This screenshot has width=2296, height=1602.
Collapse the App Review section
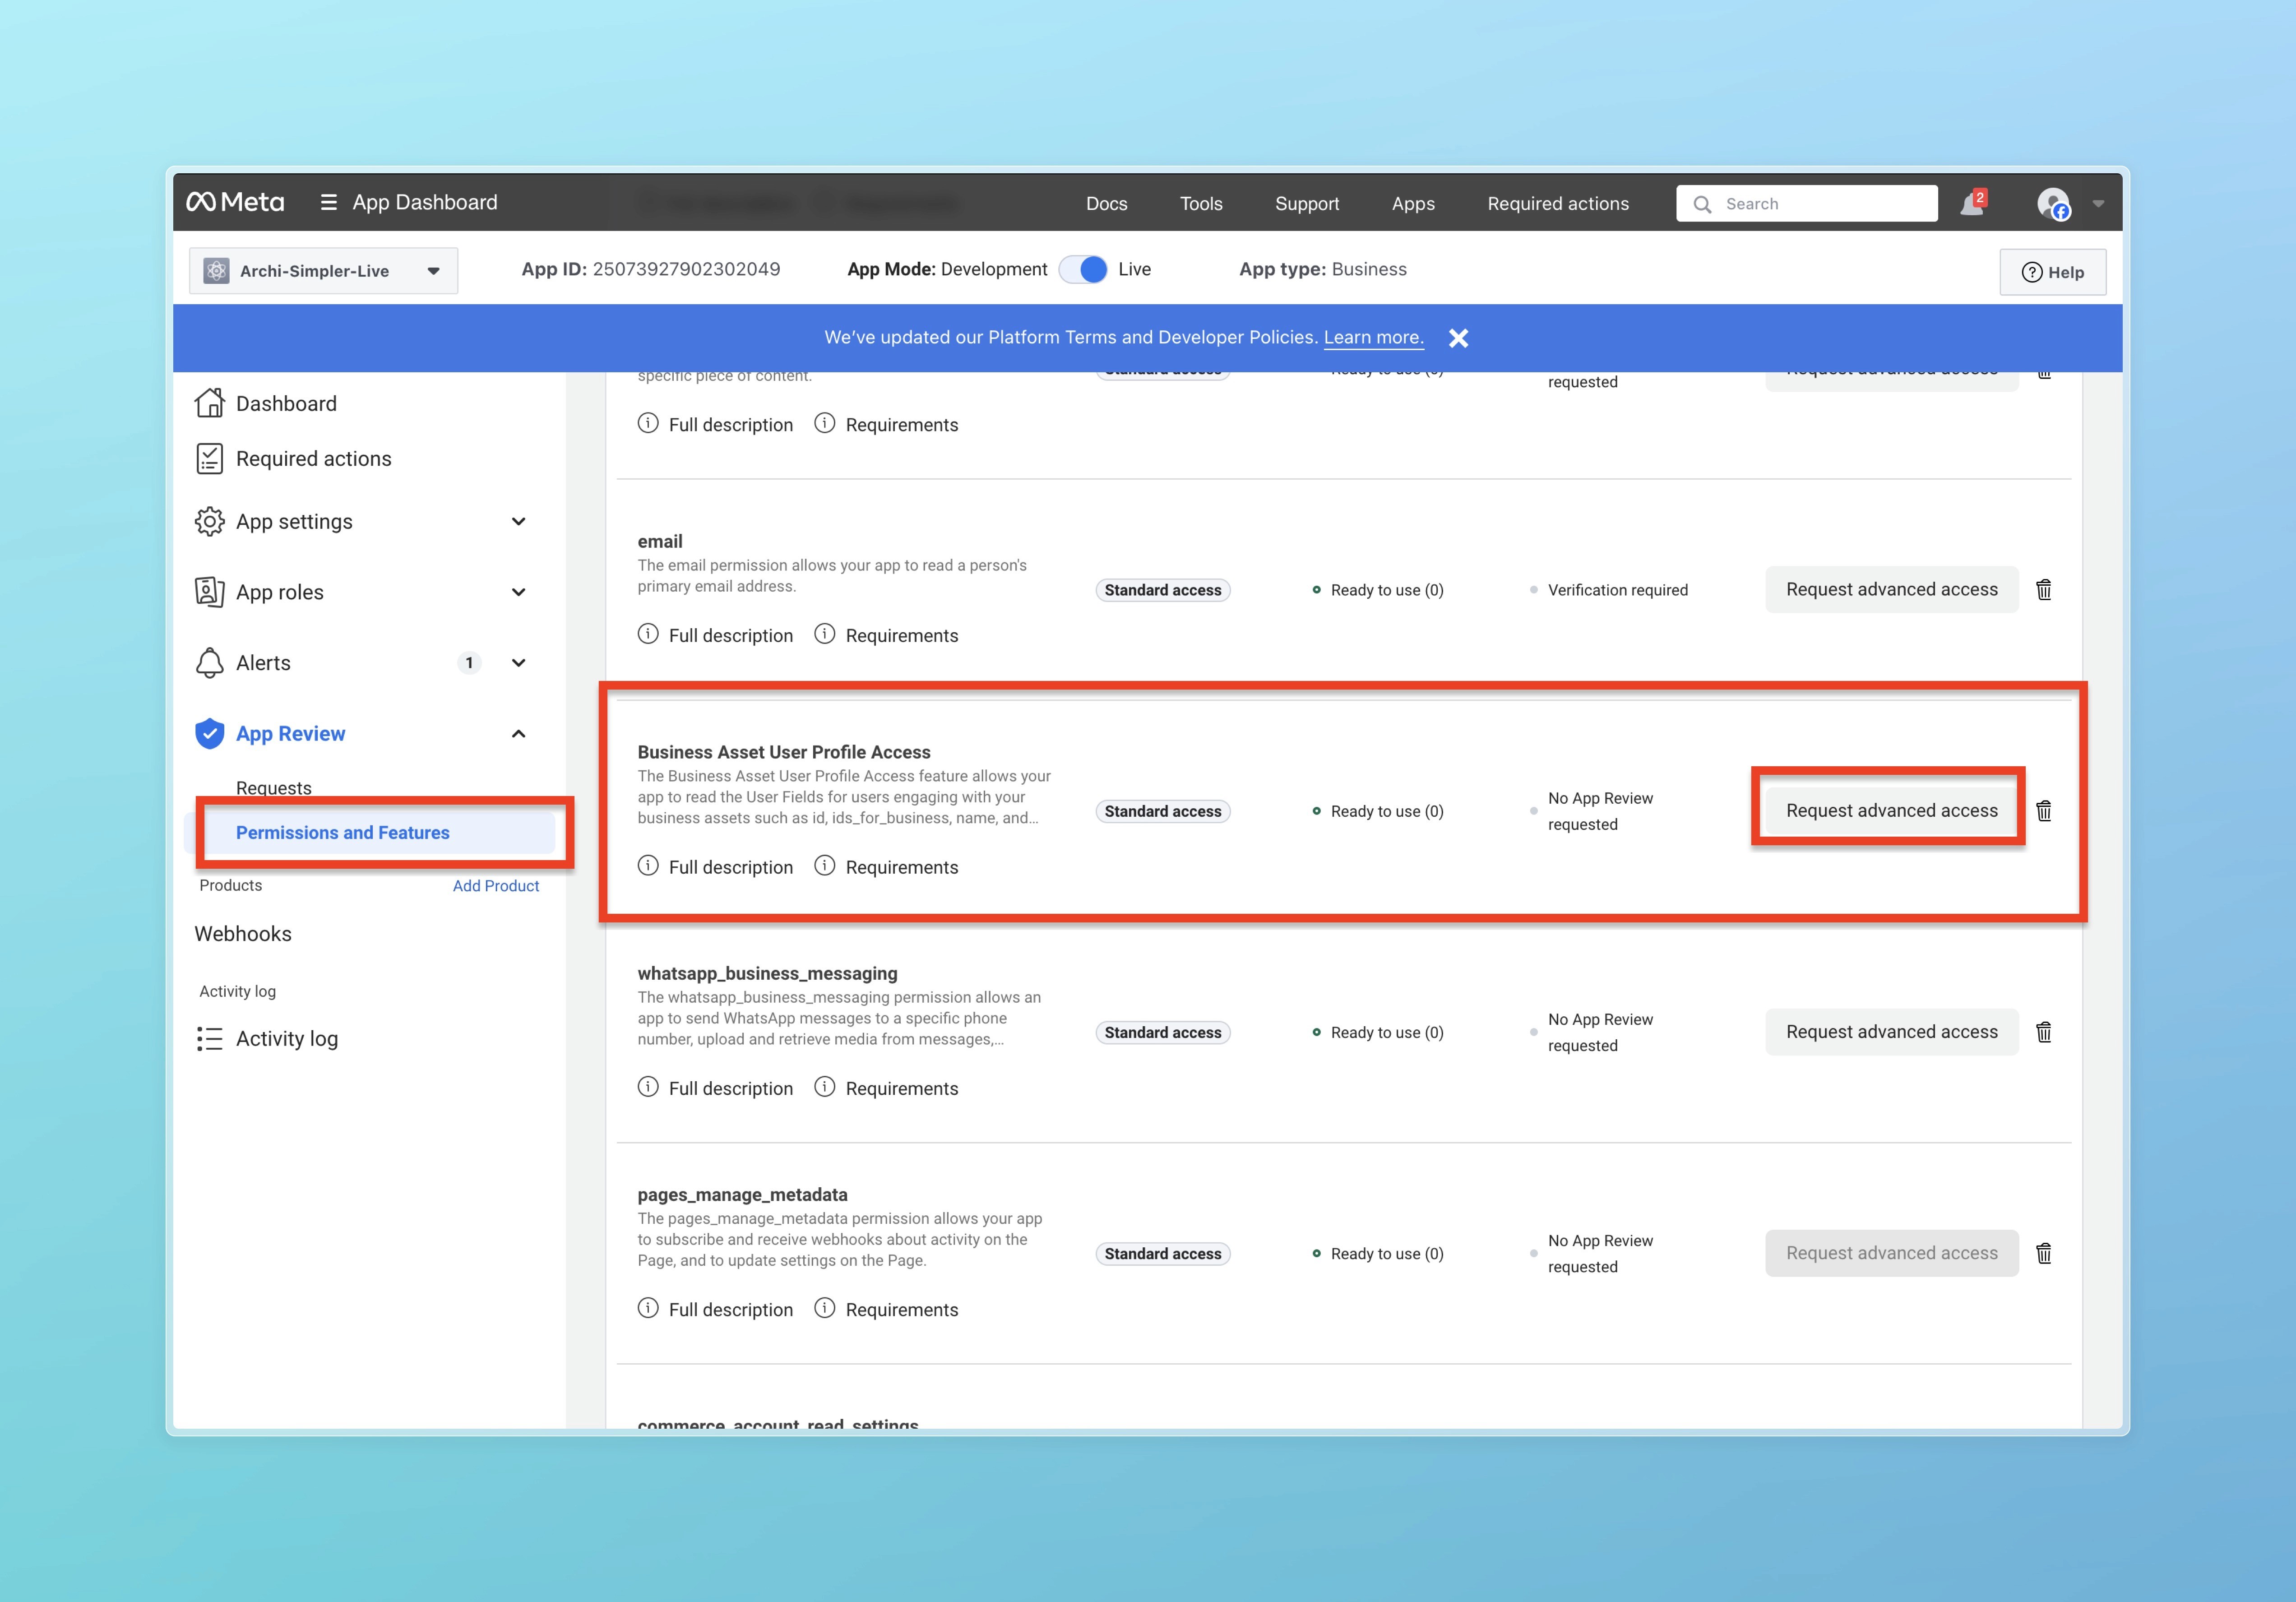click(x=518, y=734)
